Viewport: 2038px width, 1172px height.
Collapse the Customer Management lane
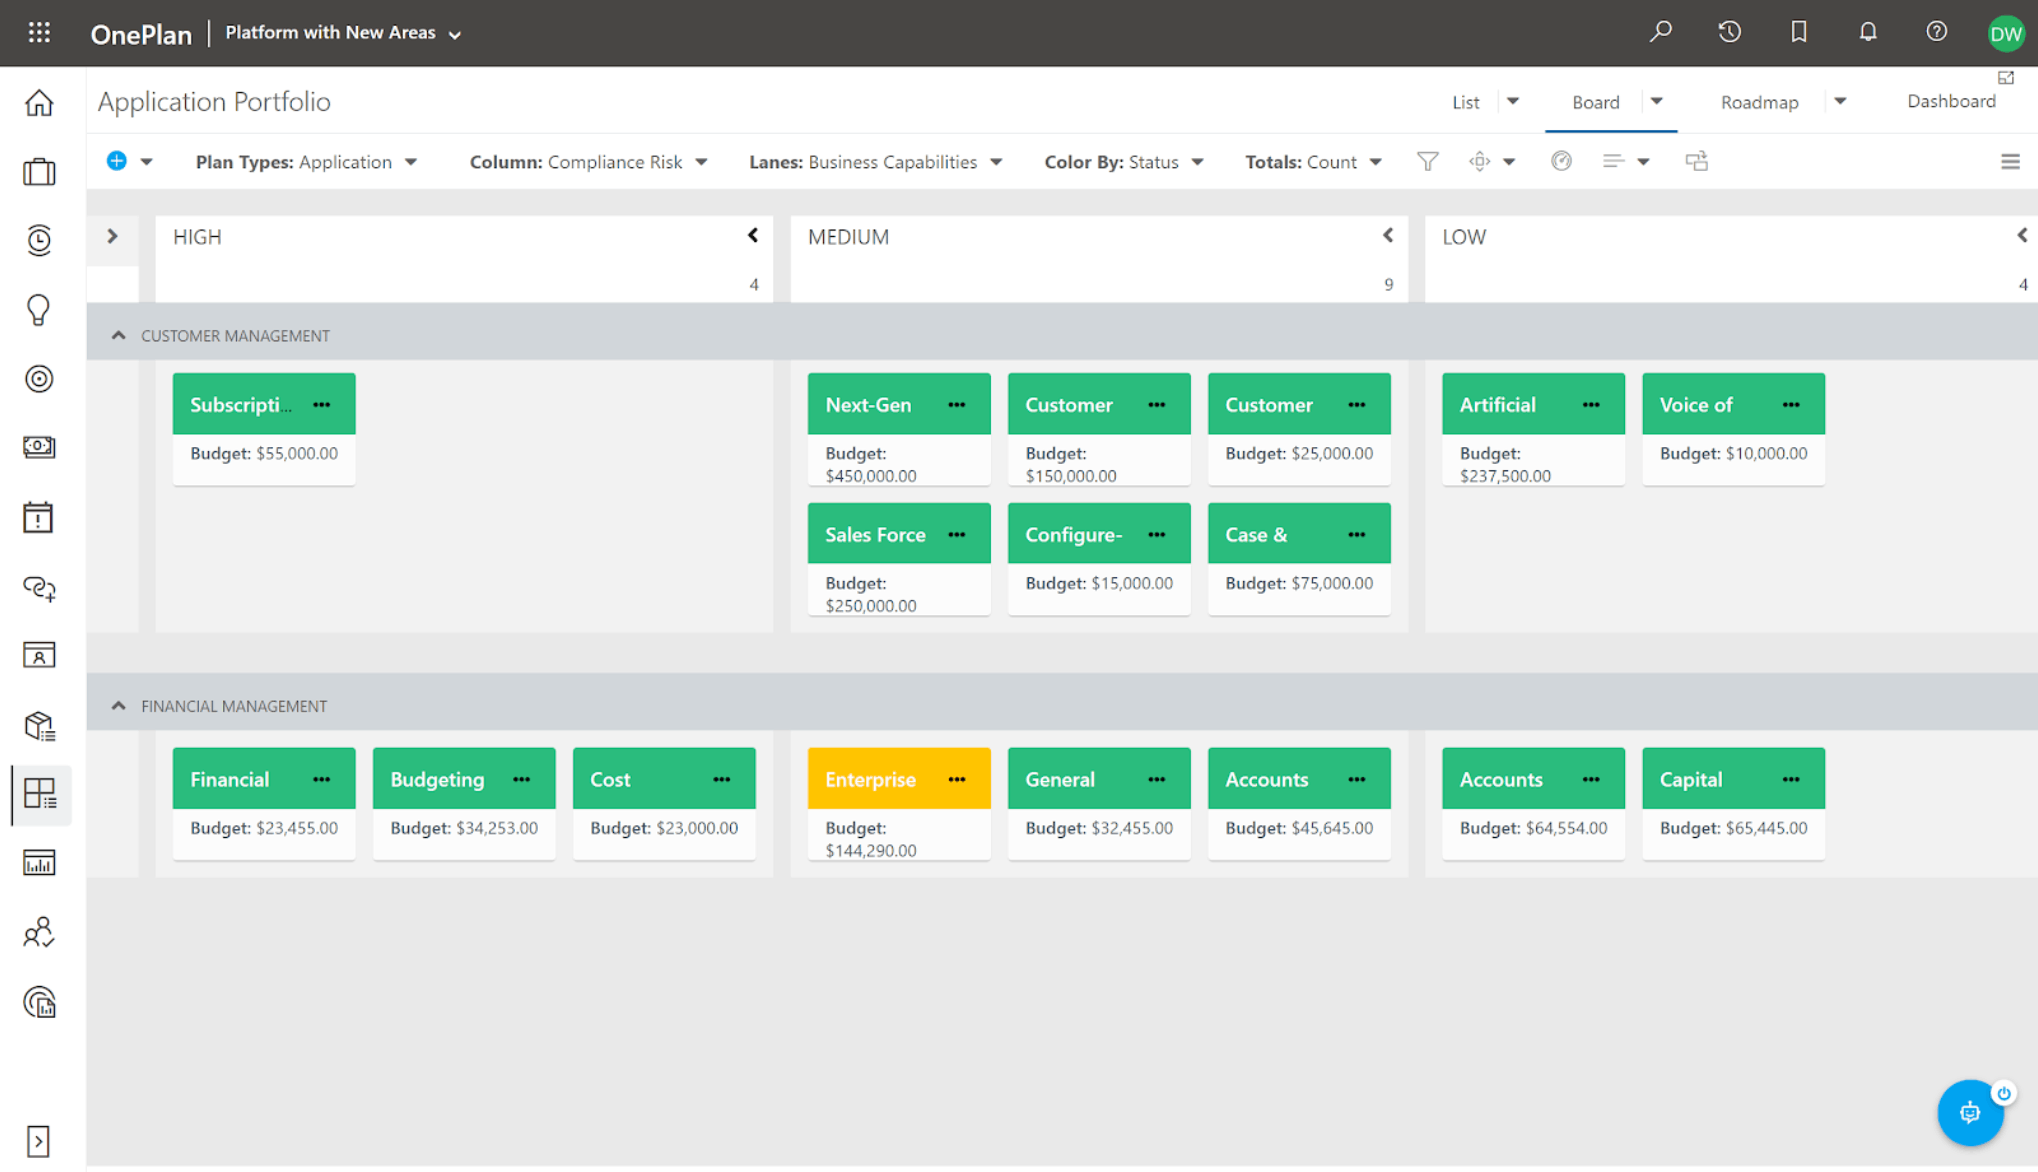point(118,335)
